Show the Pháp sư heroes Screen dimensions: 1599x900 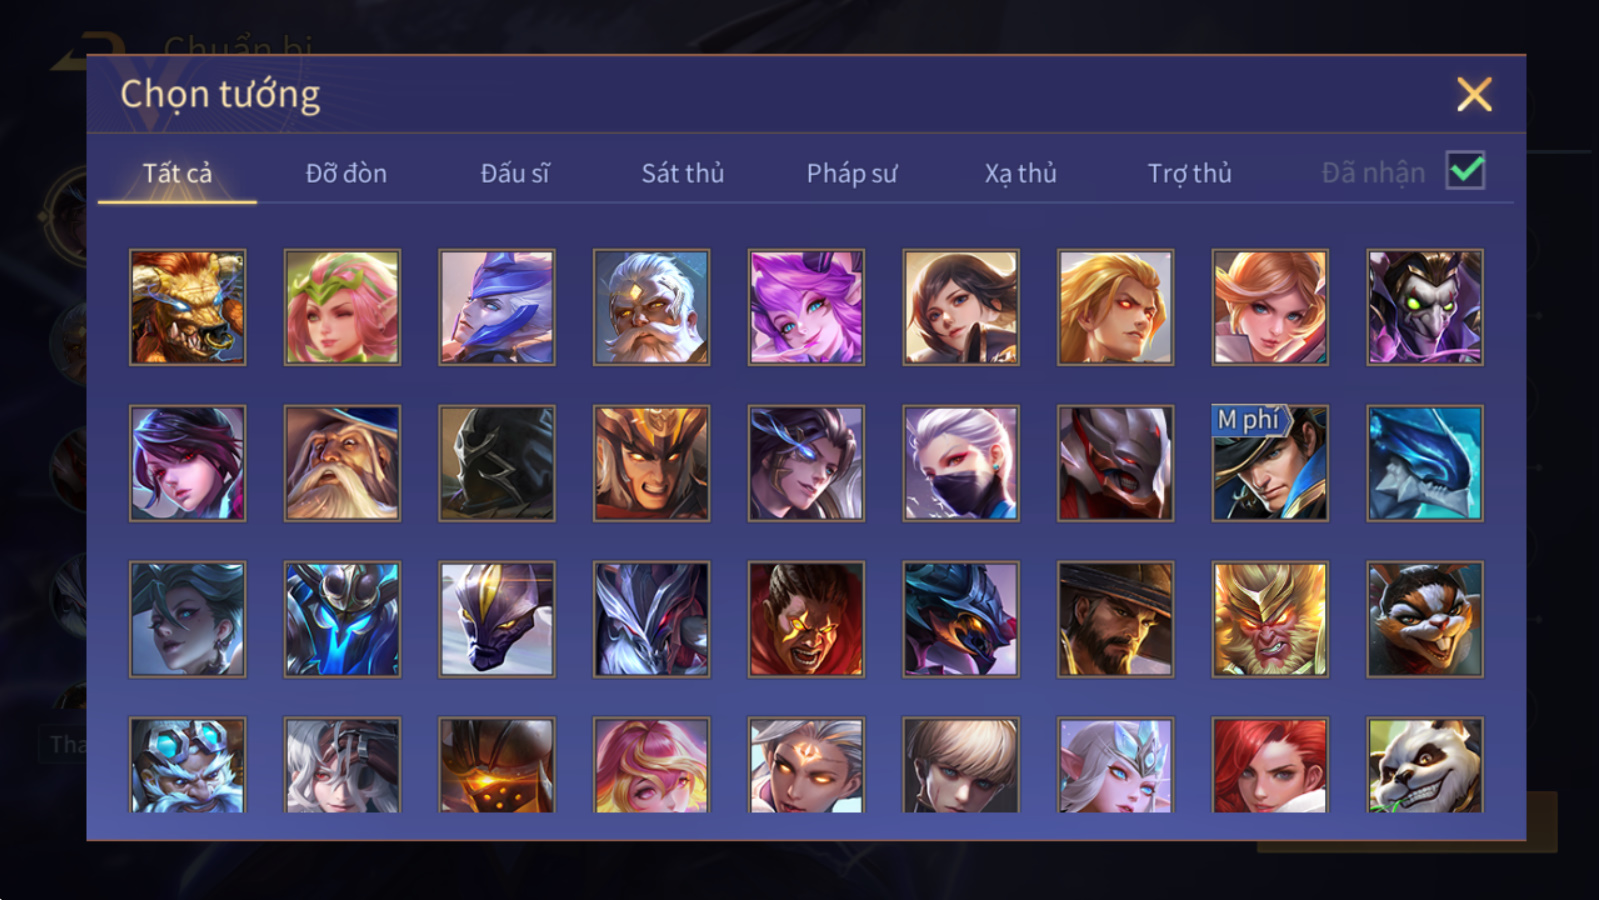(x=851, y=173)
